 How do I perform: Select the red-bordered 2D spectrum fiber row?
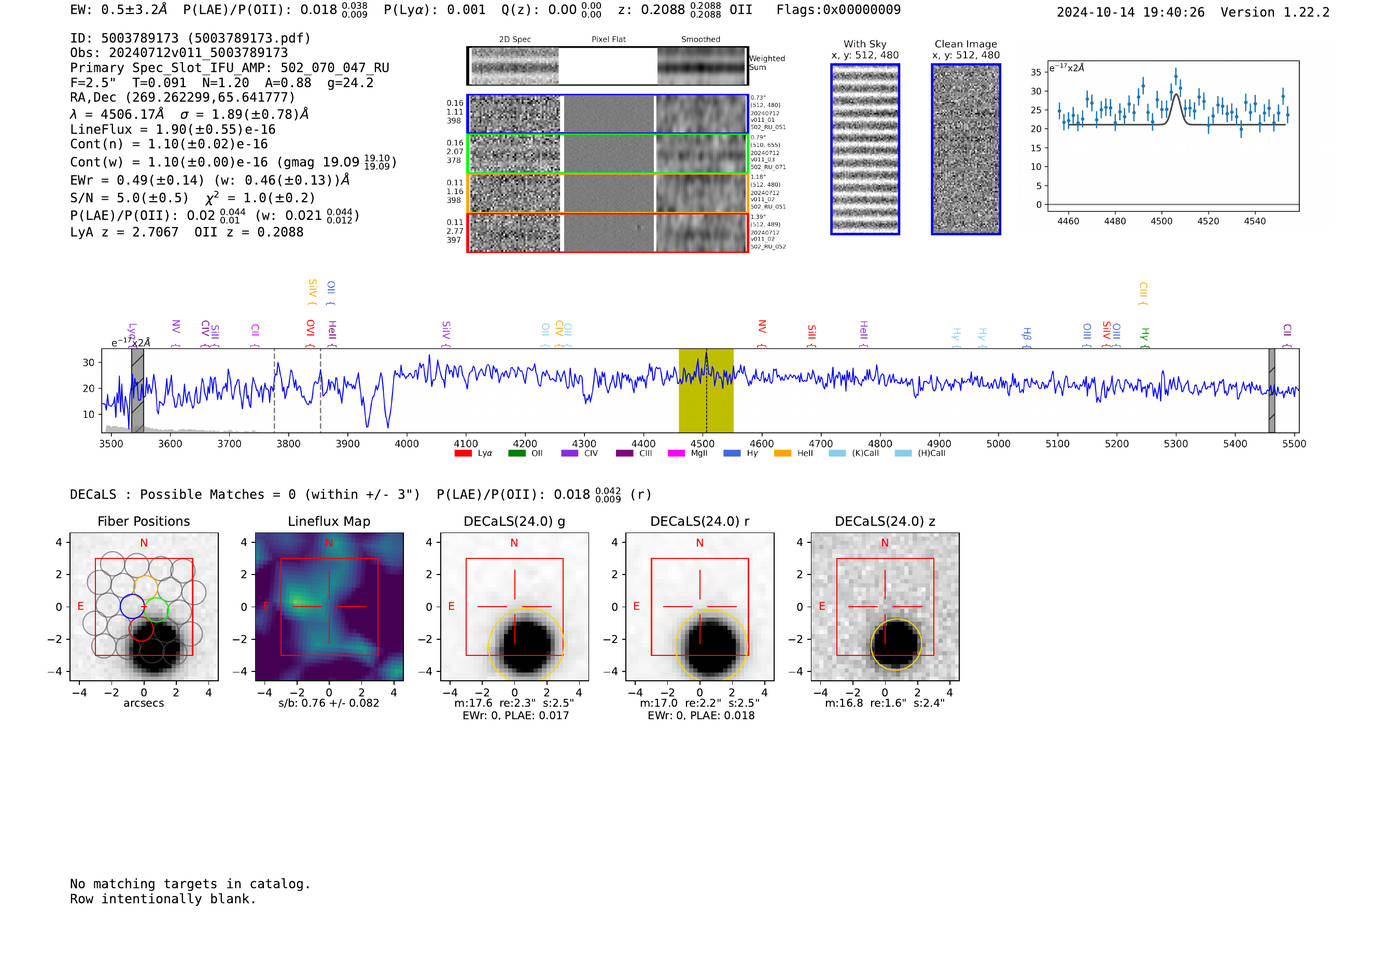coord(607,232)
